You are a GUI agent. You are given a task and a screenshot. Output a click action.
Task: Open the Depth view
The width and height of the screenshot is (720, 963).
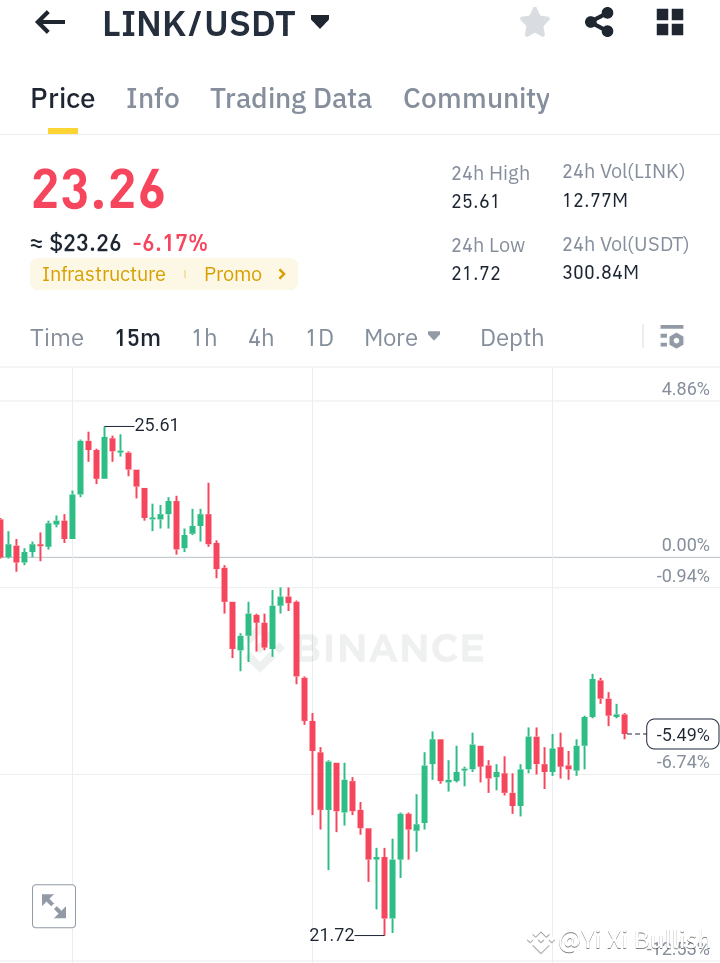tap(511, 338)
